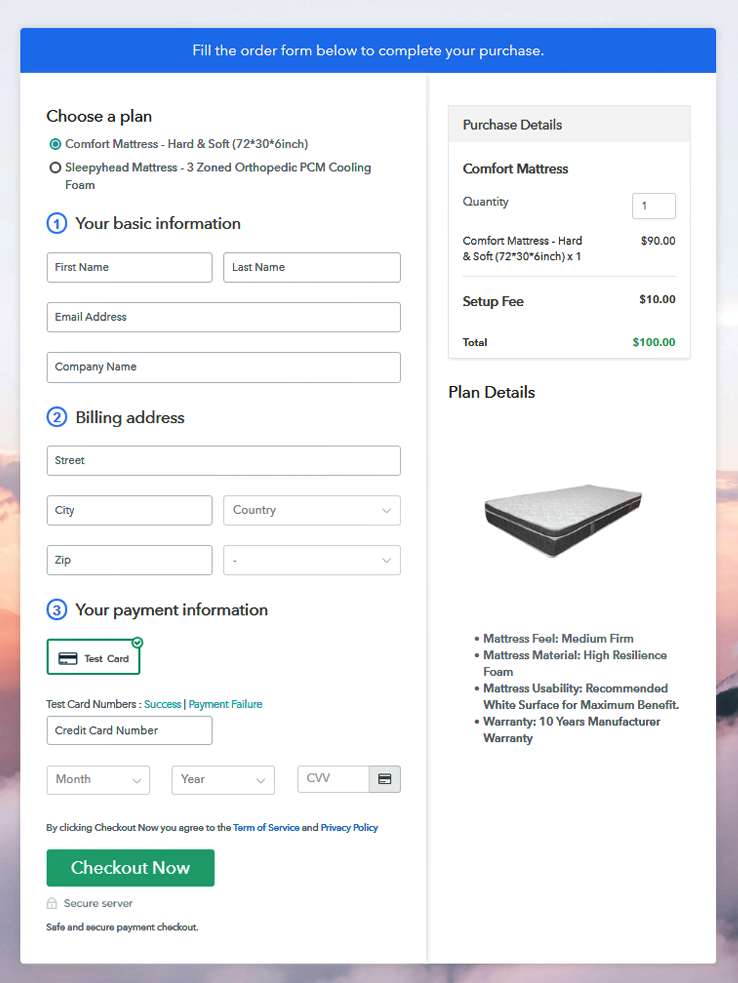Image resolution: width=738 pixels, height=983 pixels.
Task: Click the 'Choose a plan' heading
Action: [x=99, y=117]
